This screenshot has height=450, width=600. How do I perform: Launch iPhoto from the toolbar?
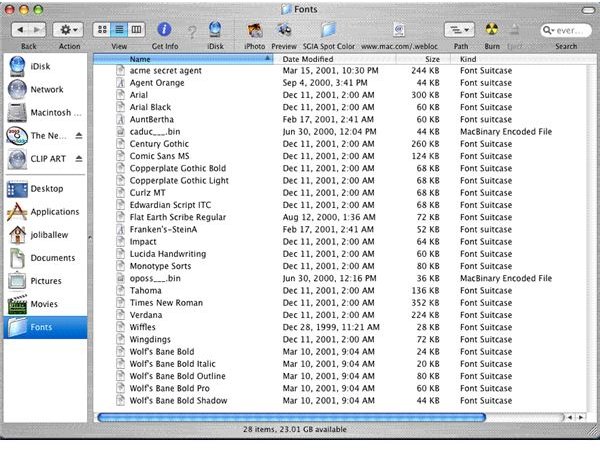[254, 30]
